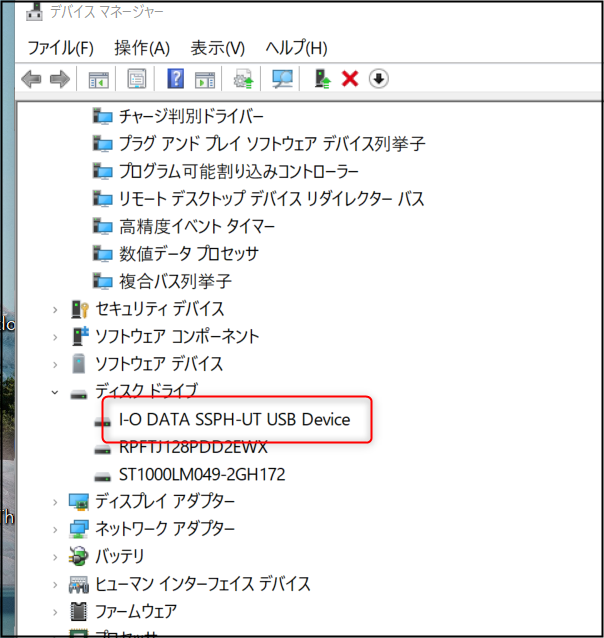Select the セキュリティ デバイス label
The image size is (604, 638).
pos(160,309)
